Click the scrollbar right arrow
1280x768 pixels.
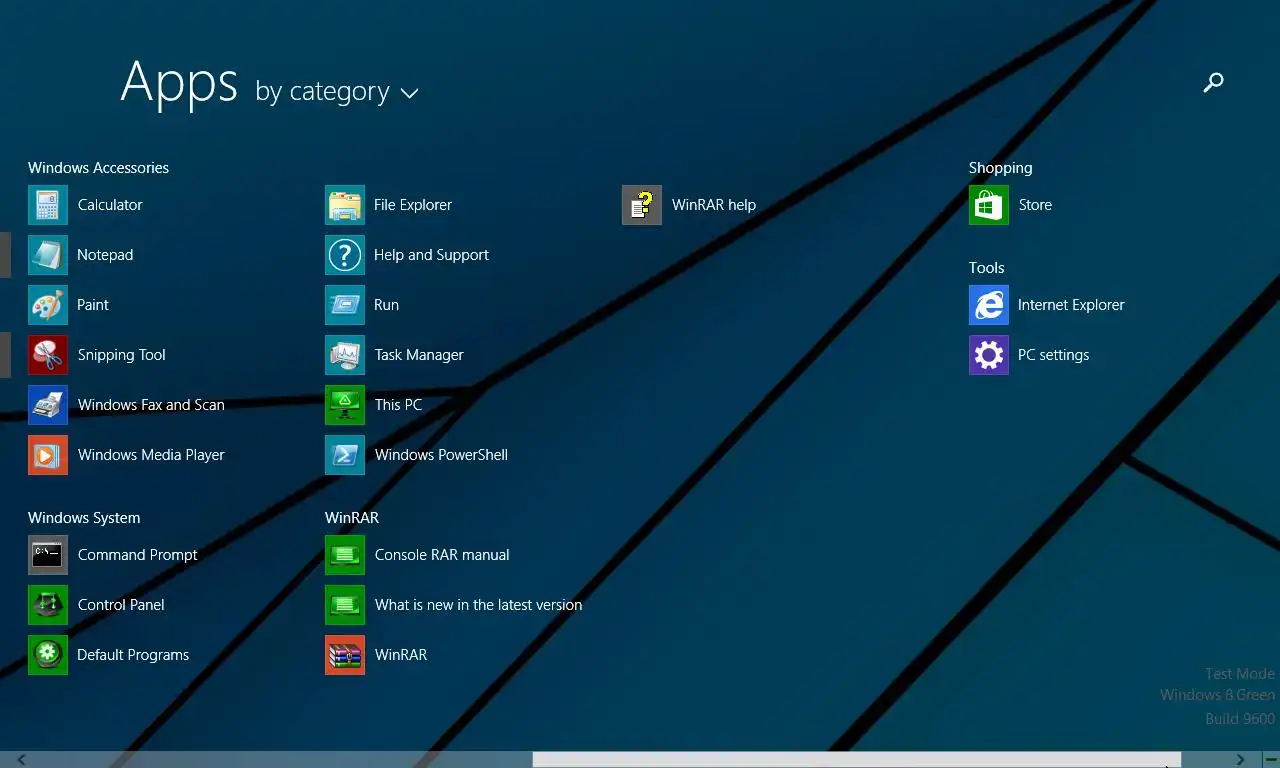pos(1241,760)
